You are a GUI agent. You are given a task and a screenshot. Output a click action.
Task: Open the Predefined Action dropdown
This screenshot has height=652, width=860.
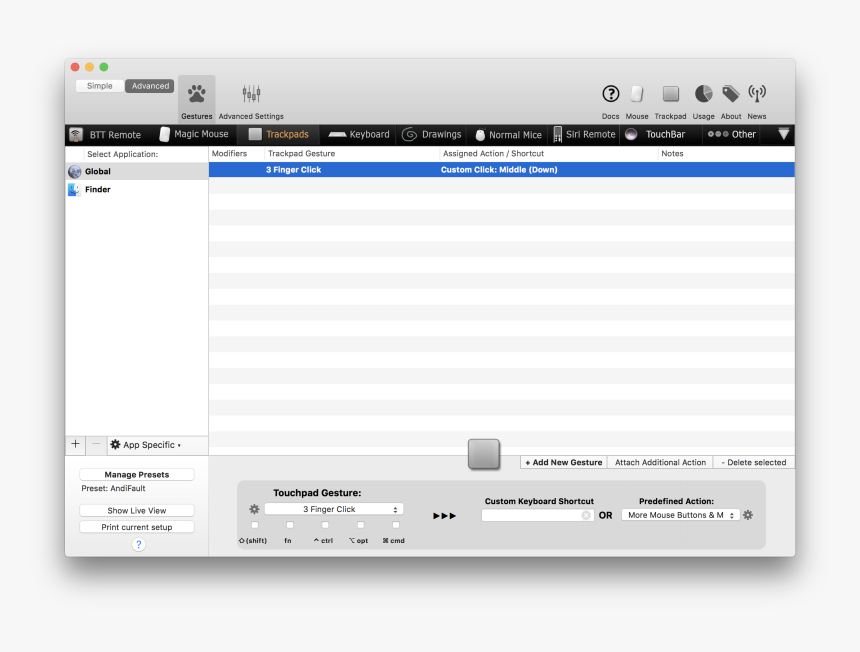pos(681,515)
